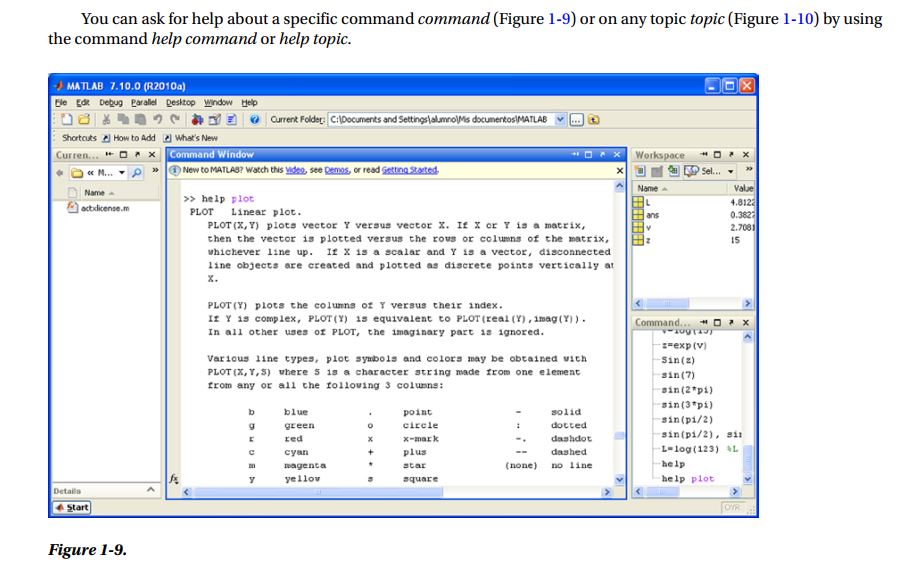
Task: Click the Paste toolbar icon
Action: 140,119
